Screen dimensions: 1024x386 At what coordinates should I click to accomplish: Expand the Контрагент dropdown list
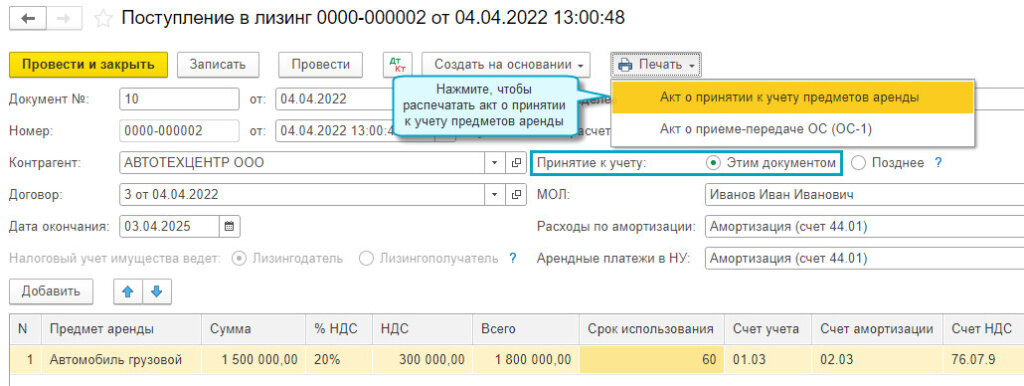(x=494, y=163)
